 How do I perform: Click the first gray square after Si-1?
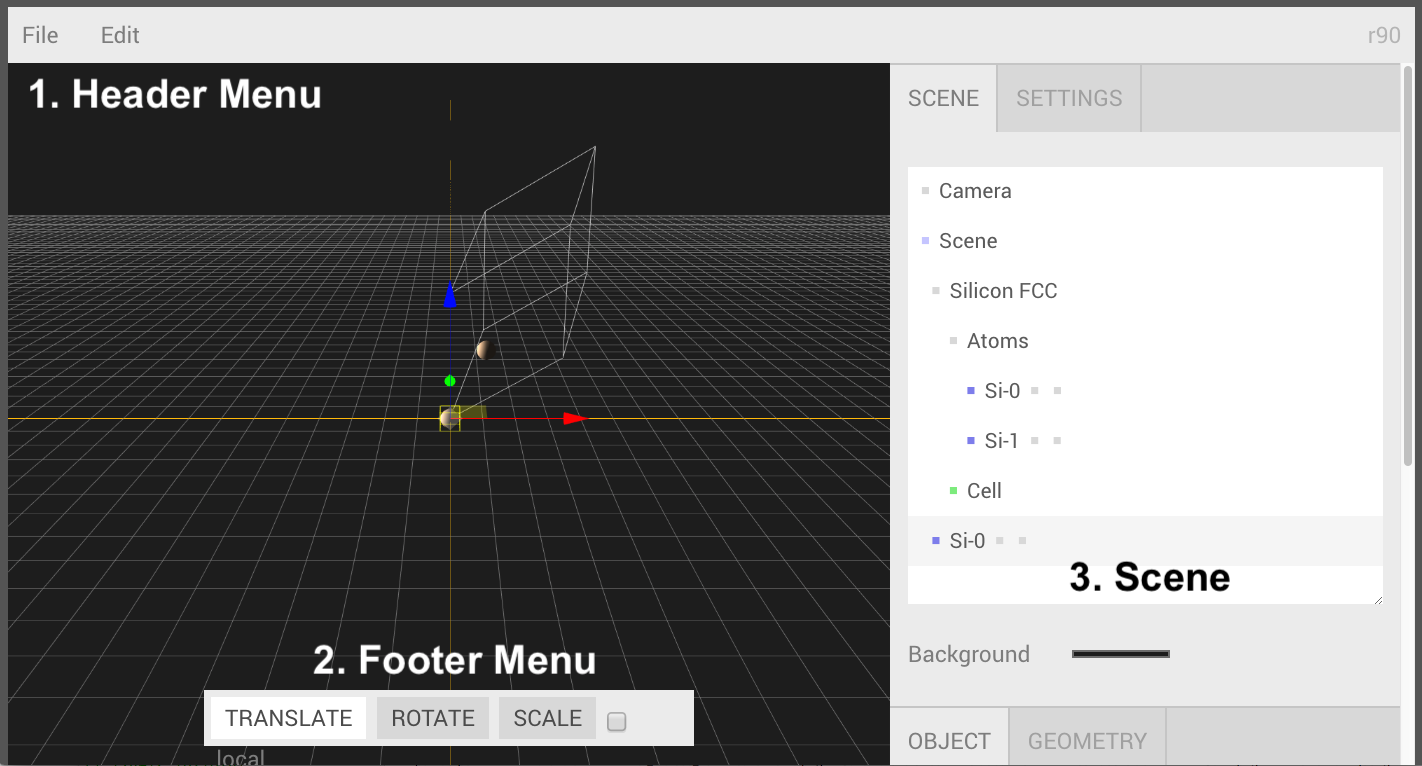point(1035,441)
